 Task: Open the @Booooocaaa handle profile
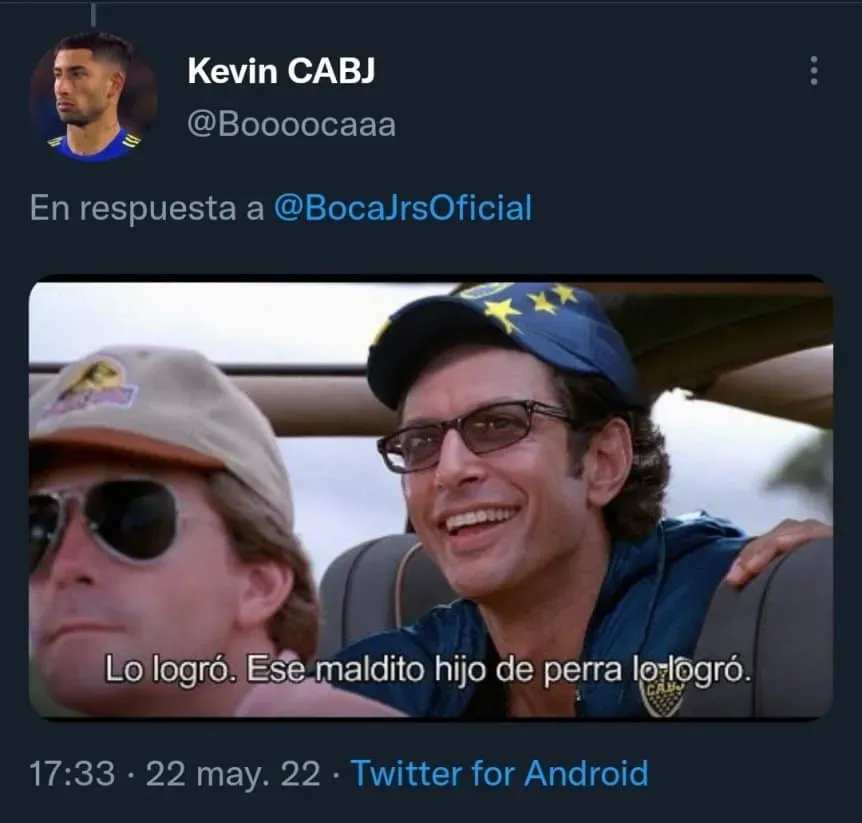(291, 125)
